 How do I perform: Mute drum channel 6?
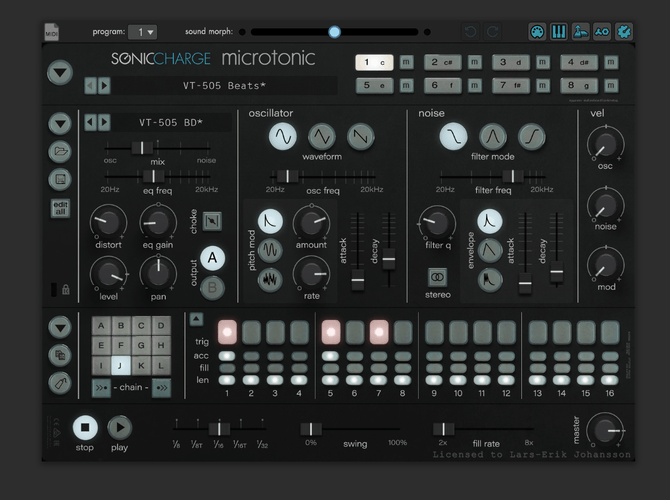[474, 85]
